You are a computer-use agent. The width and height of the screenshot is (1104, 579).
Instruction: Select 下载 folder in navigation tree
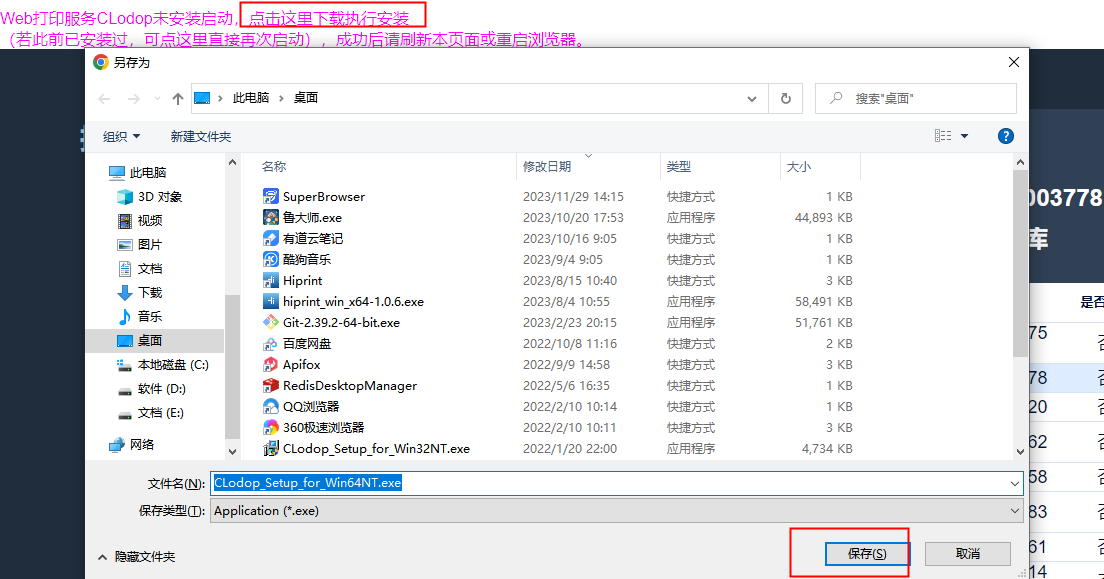pos(149,293)
